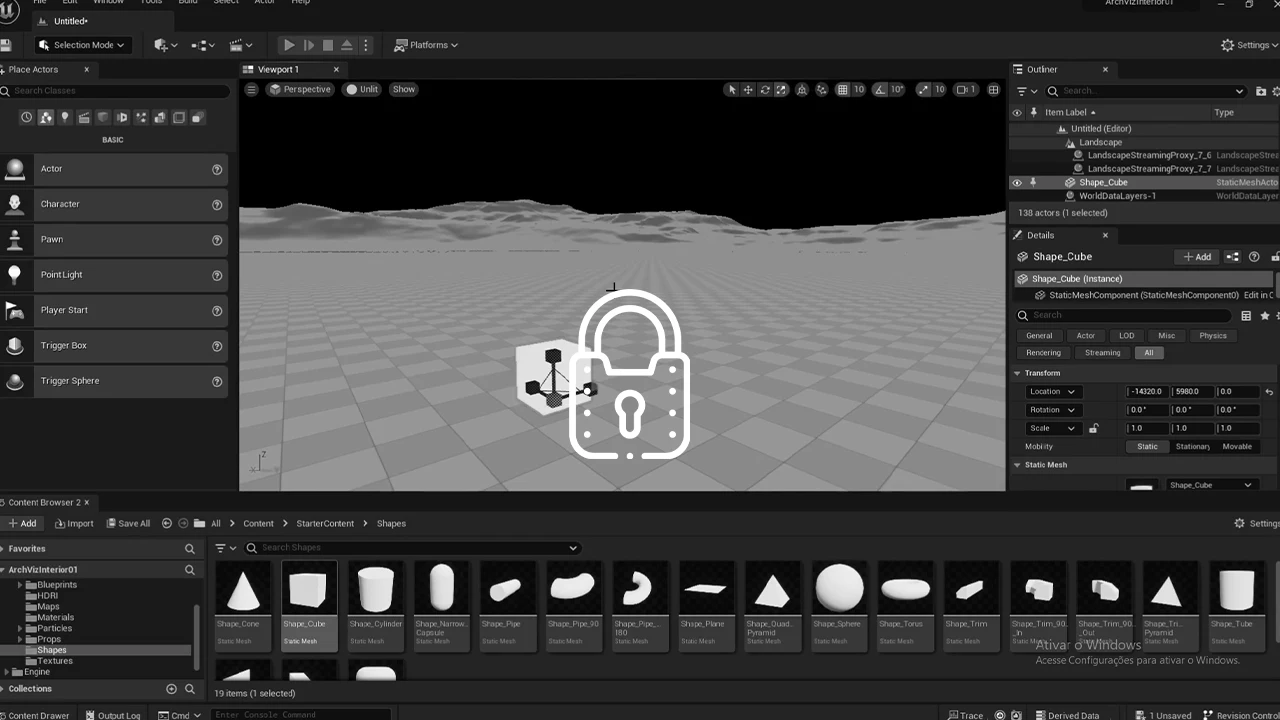Set Mobility to Stationary
This screenshot has height=720, width=1280.
click(1192, 447)
